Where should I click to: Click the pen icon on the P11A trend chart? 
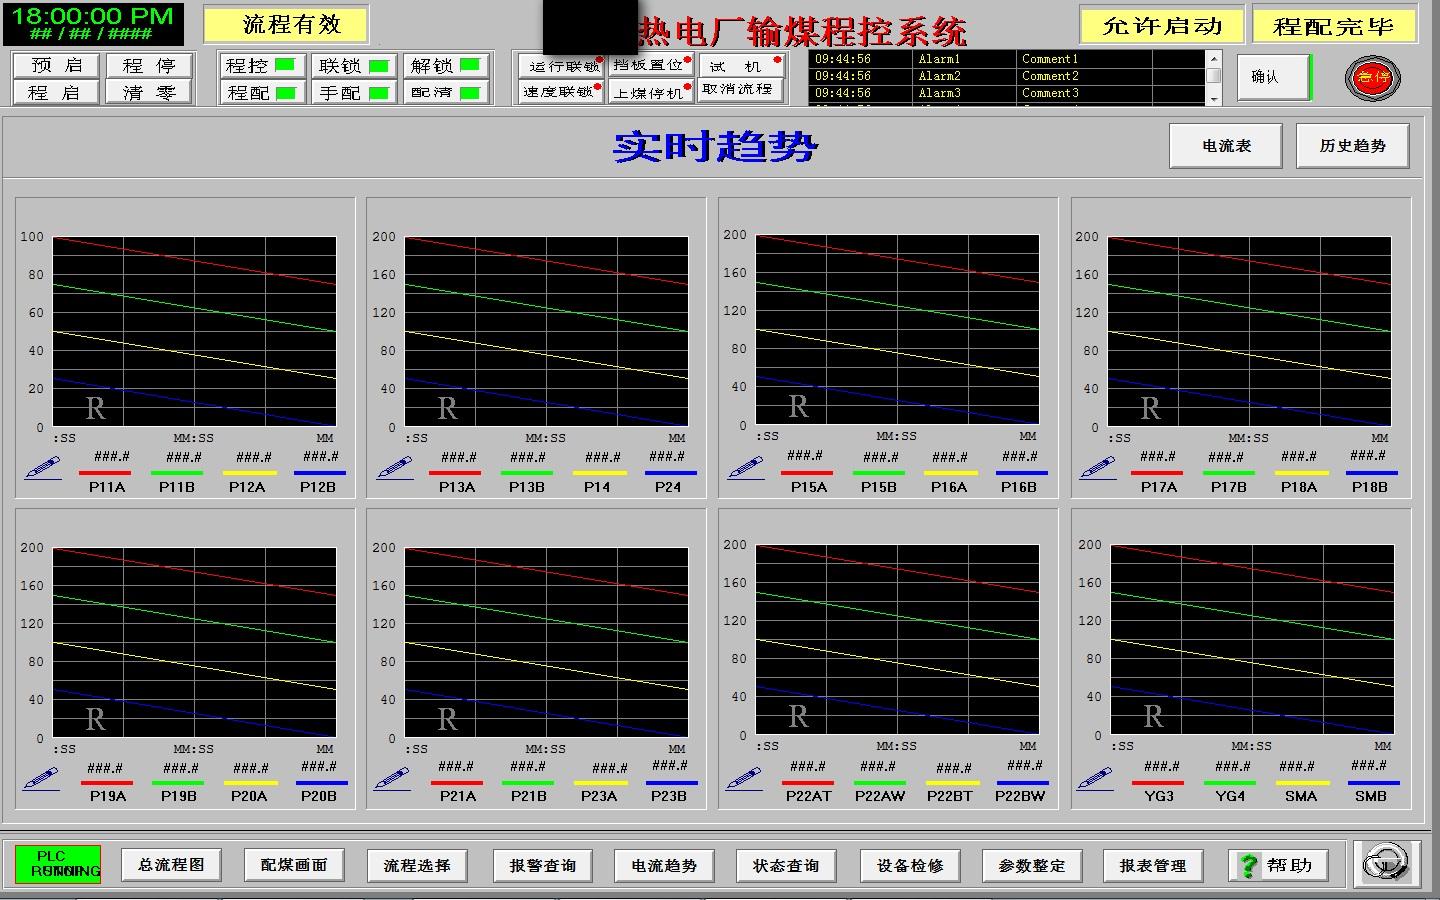click(x=42, y=468)
